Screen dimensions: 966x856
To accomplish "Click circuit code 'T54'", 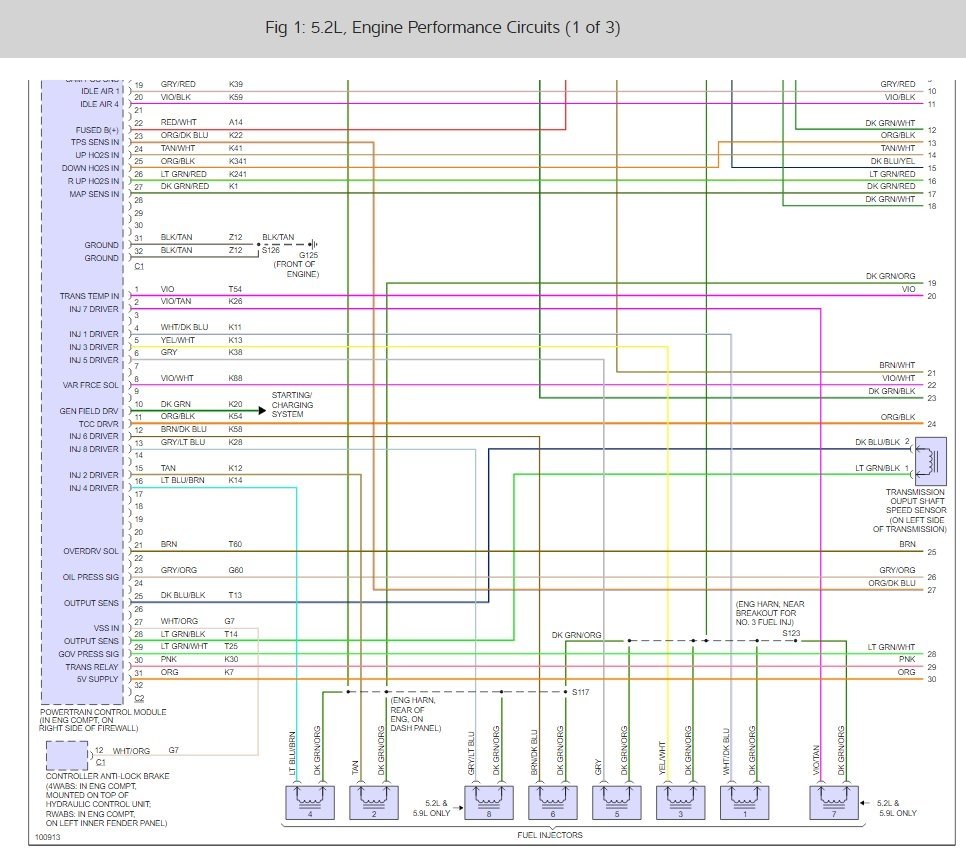I will 235,289.
